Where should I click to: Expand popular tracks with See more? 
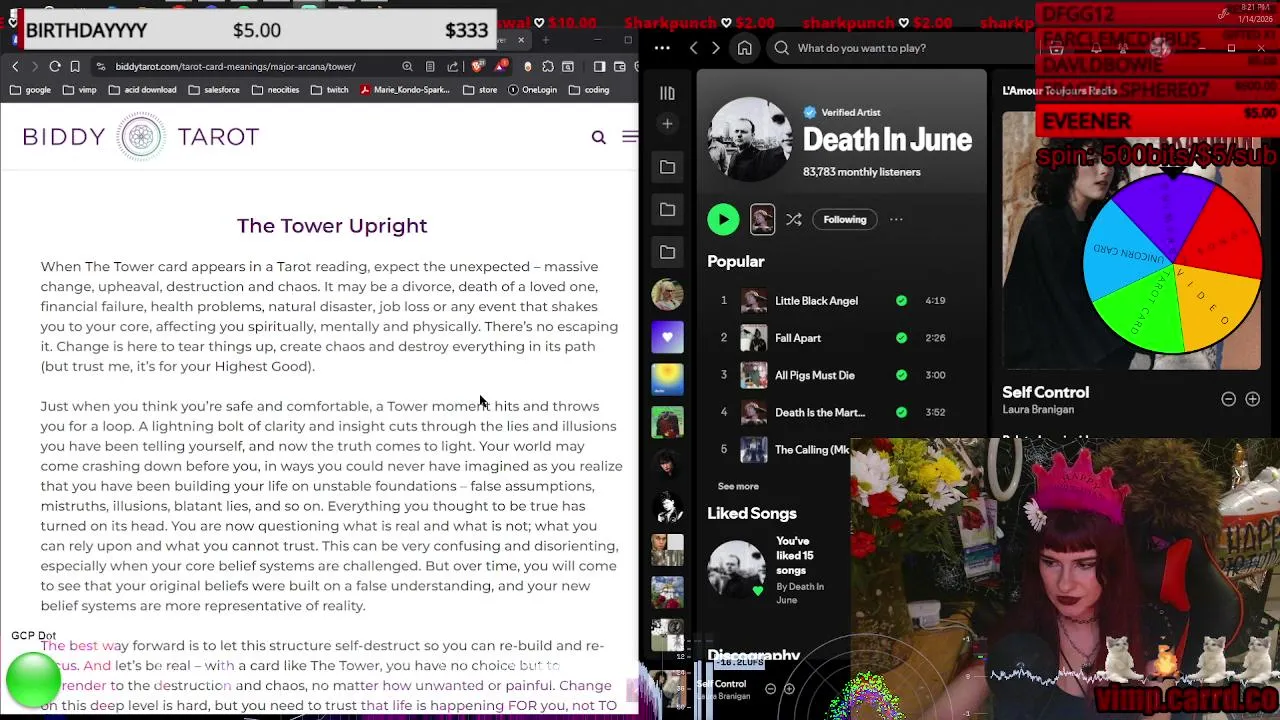pyautogui.click(x=738, y=486)
